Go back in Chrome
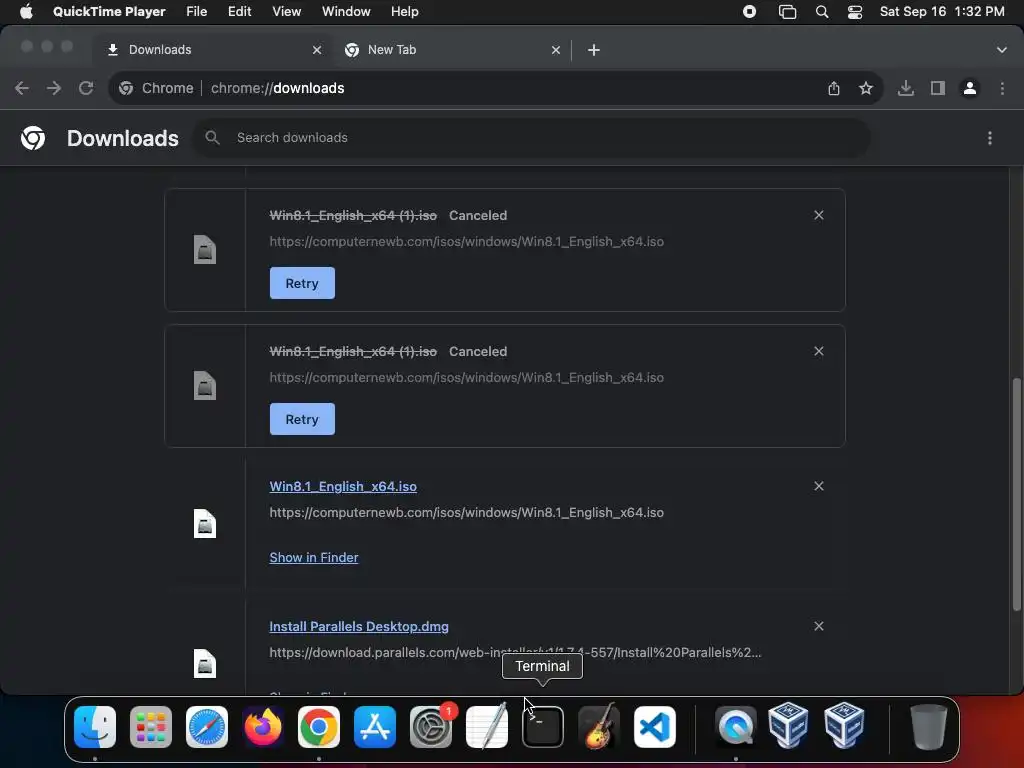 (x=22, y=88)
